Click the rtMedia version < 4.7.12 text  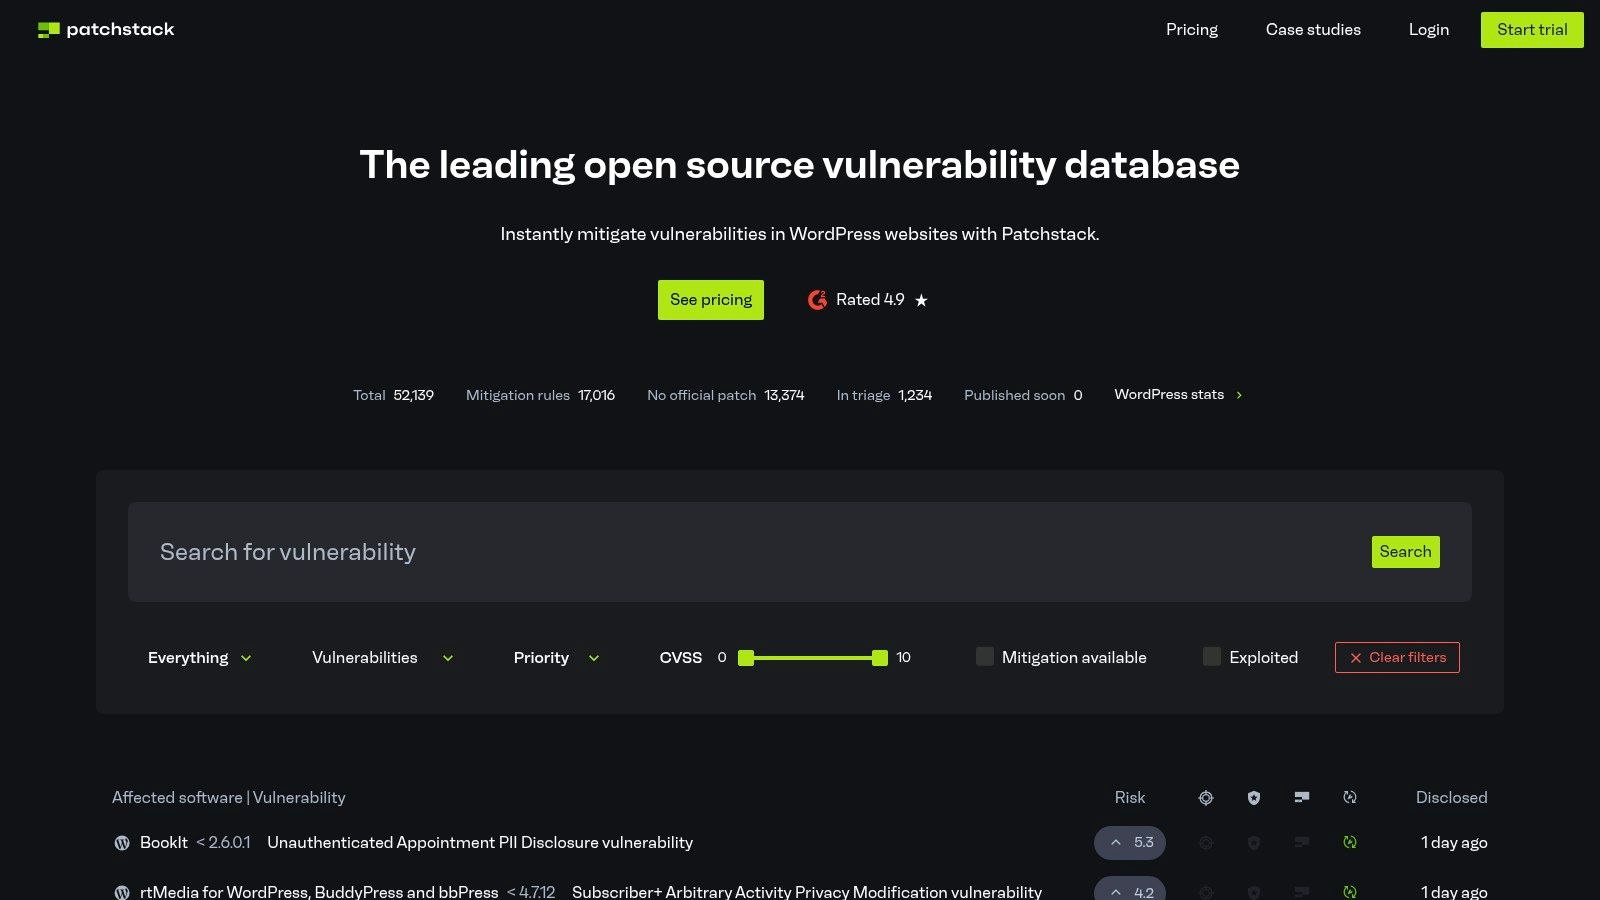coord(531,892)
